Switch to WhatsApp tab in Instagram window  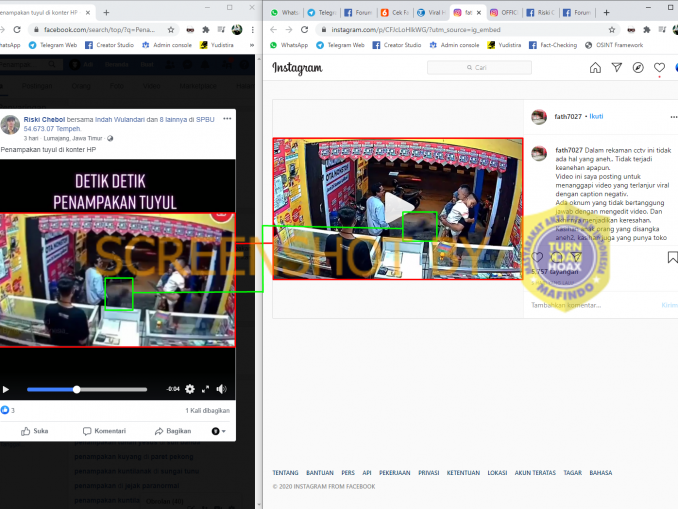pyautogui.click(x=284, y=13)
